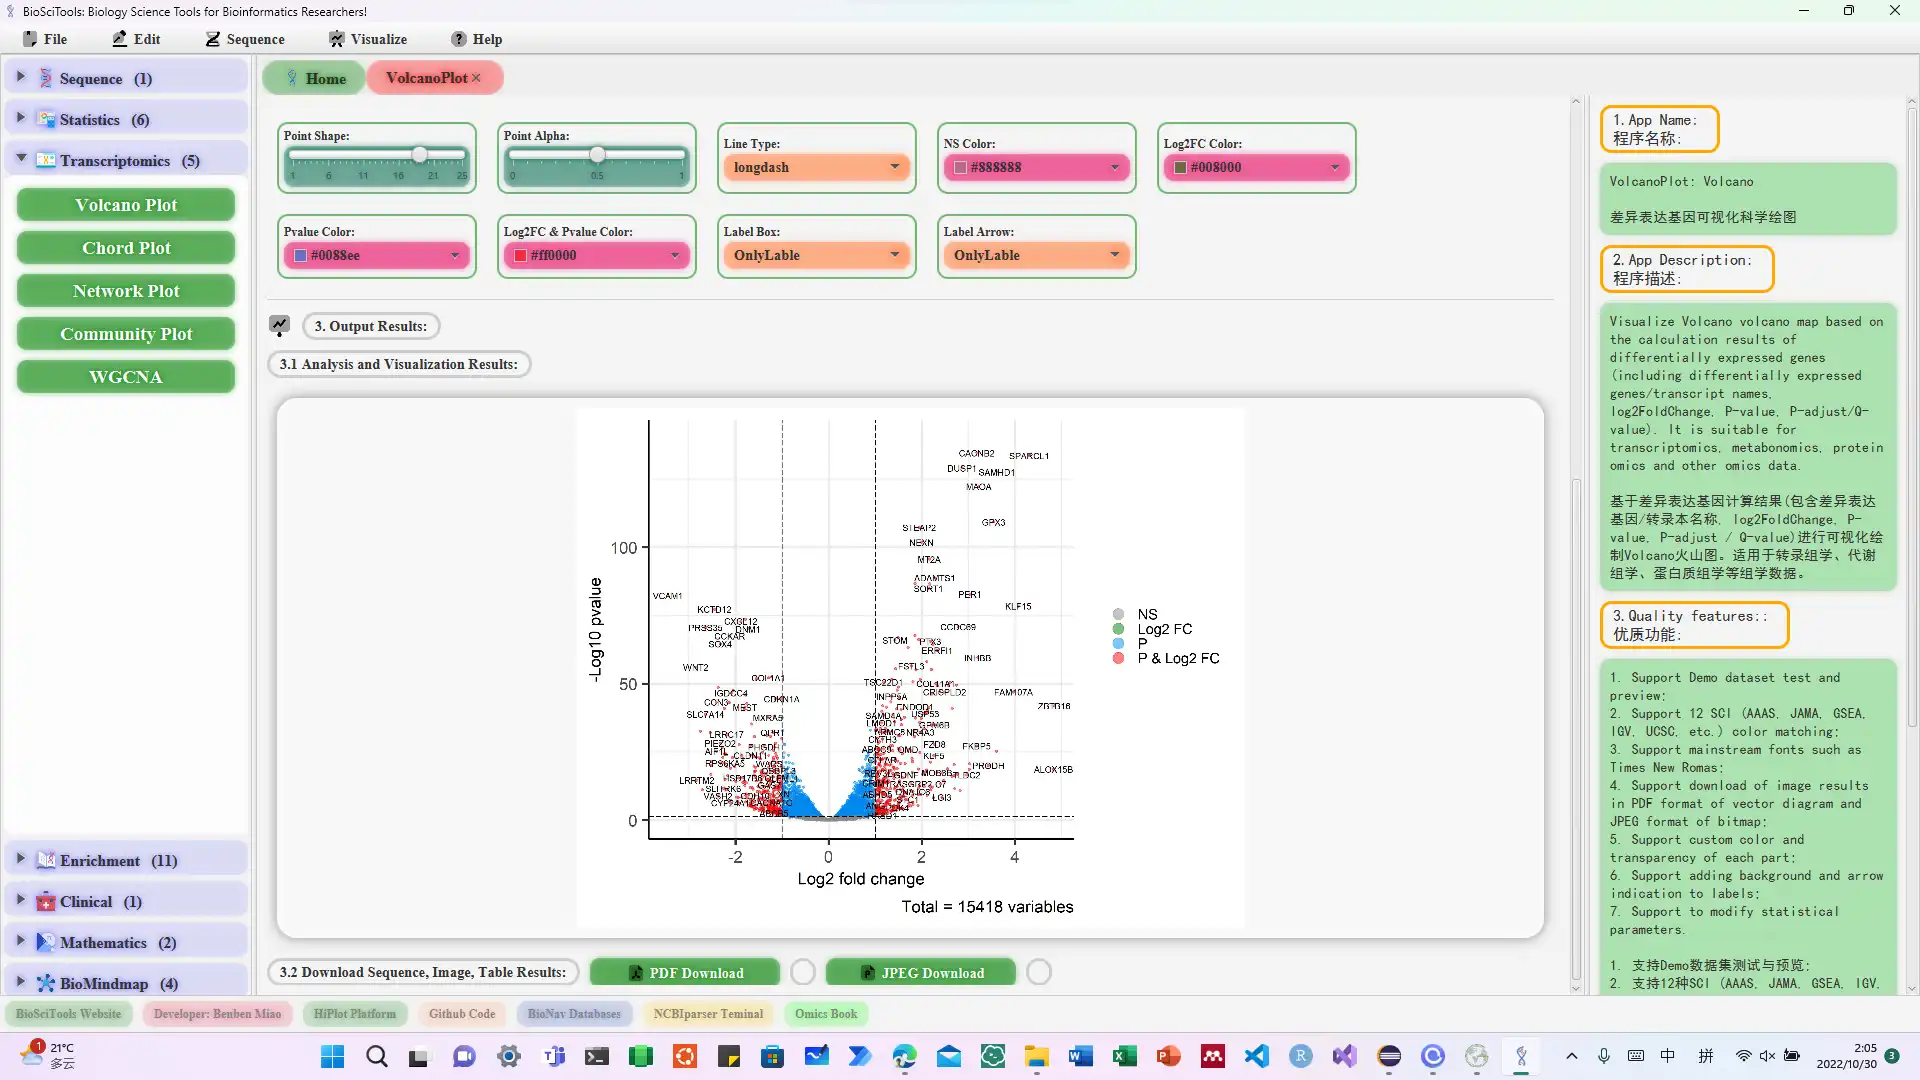Image resolution: width=1920 pixels, height=1080 pixels.
Task: Click the BioMindmap section icon
Action: pyautogui.click(x=46, y=982)
